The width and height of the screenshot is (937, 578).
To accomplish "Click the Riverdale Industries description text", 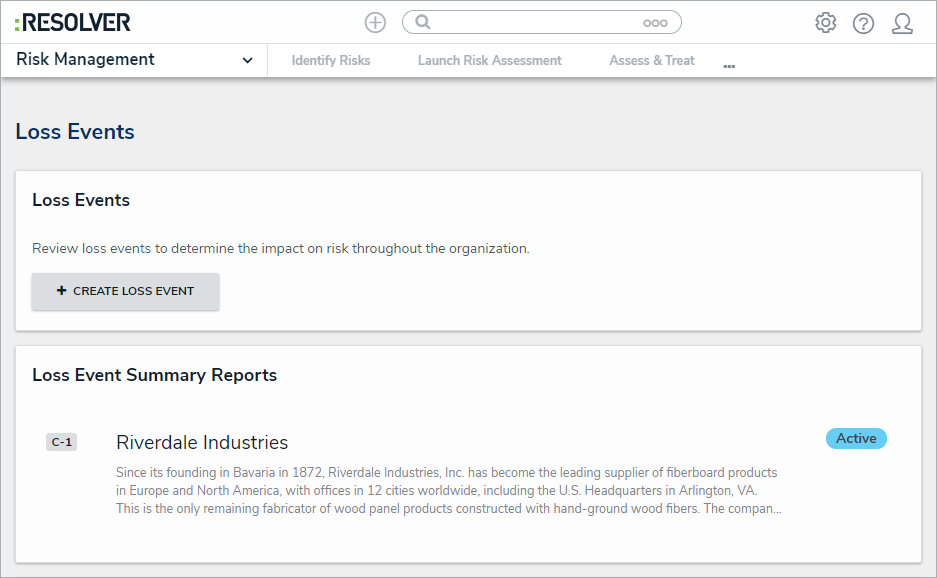I will click(447, 490).
